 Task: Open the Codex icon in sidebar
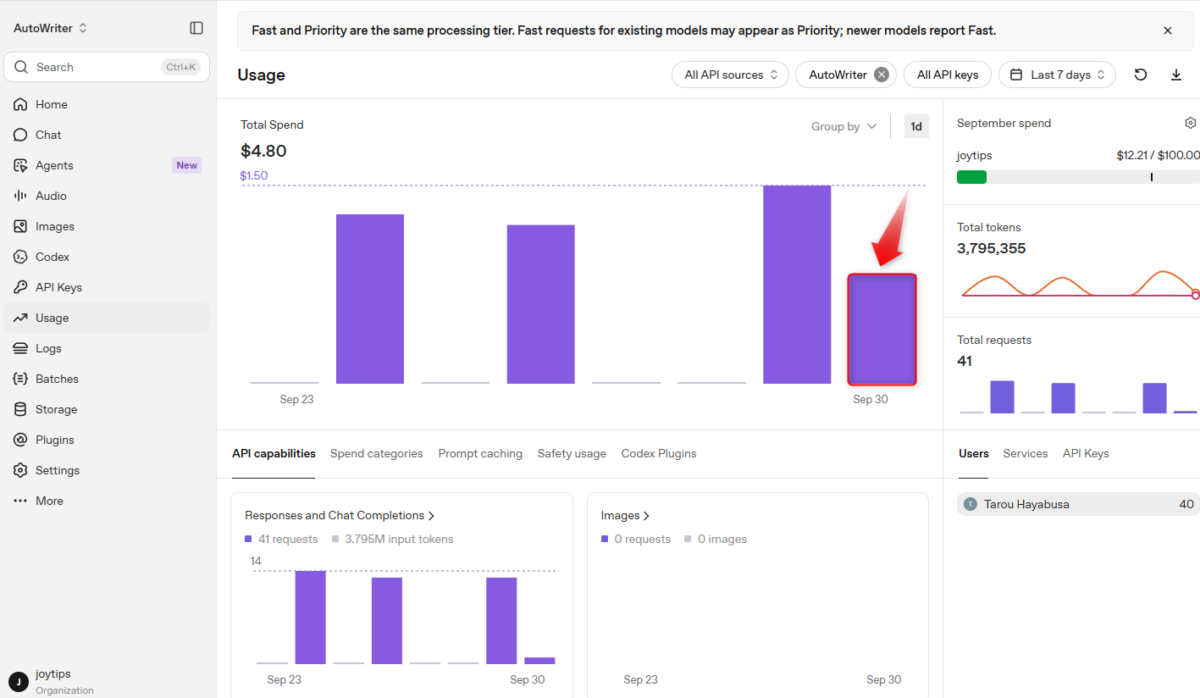[20, 257]
